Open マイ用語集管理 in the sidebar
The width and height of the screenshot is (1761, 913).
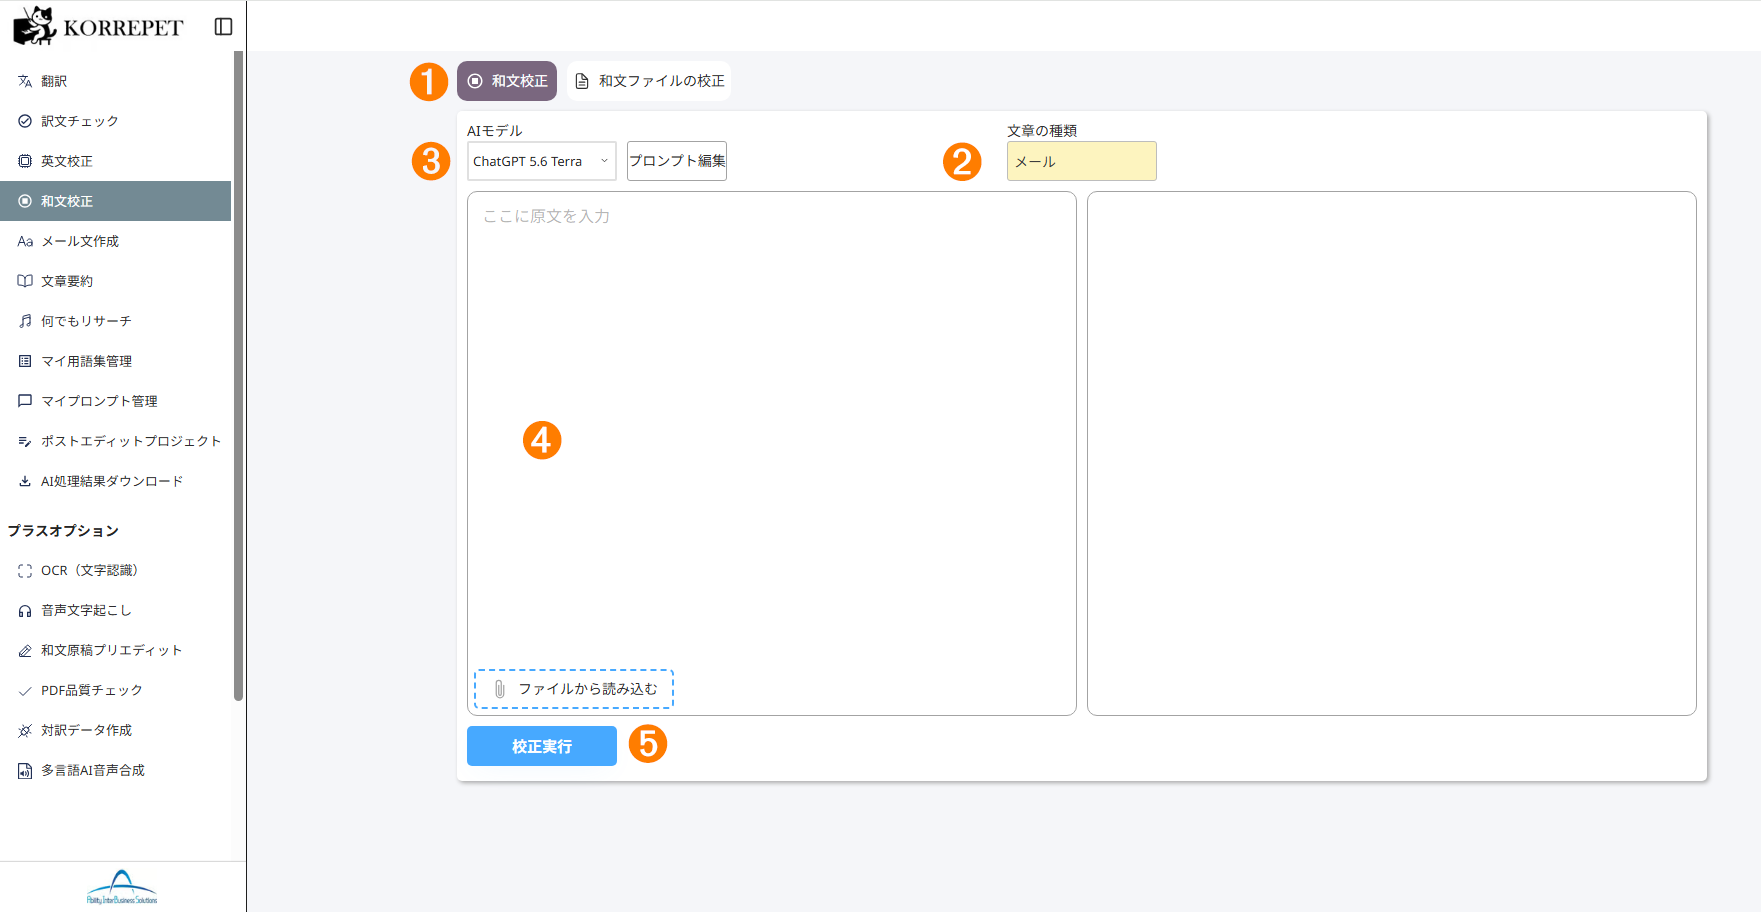[115, 361]
